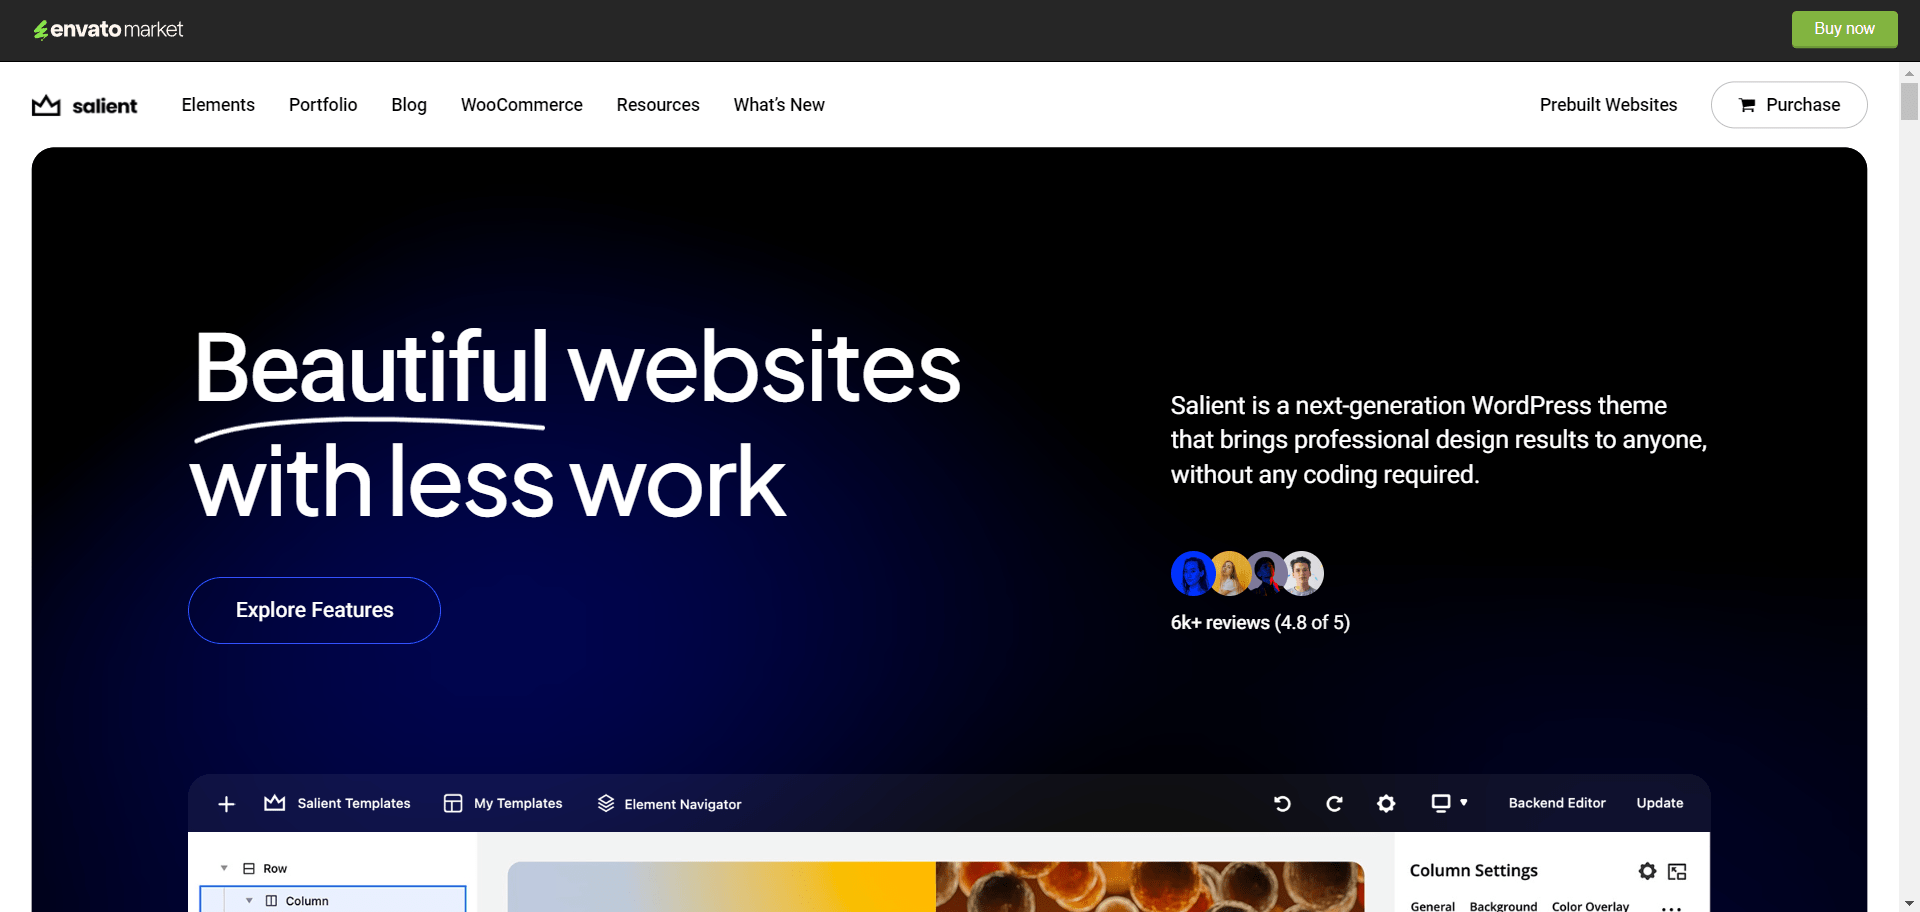Click the Salient description paragraph

(x=1439, y=440)
